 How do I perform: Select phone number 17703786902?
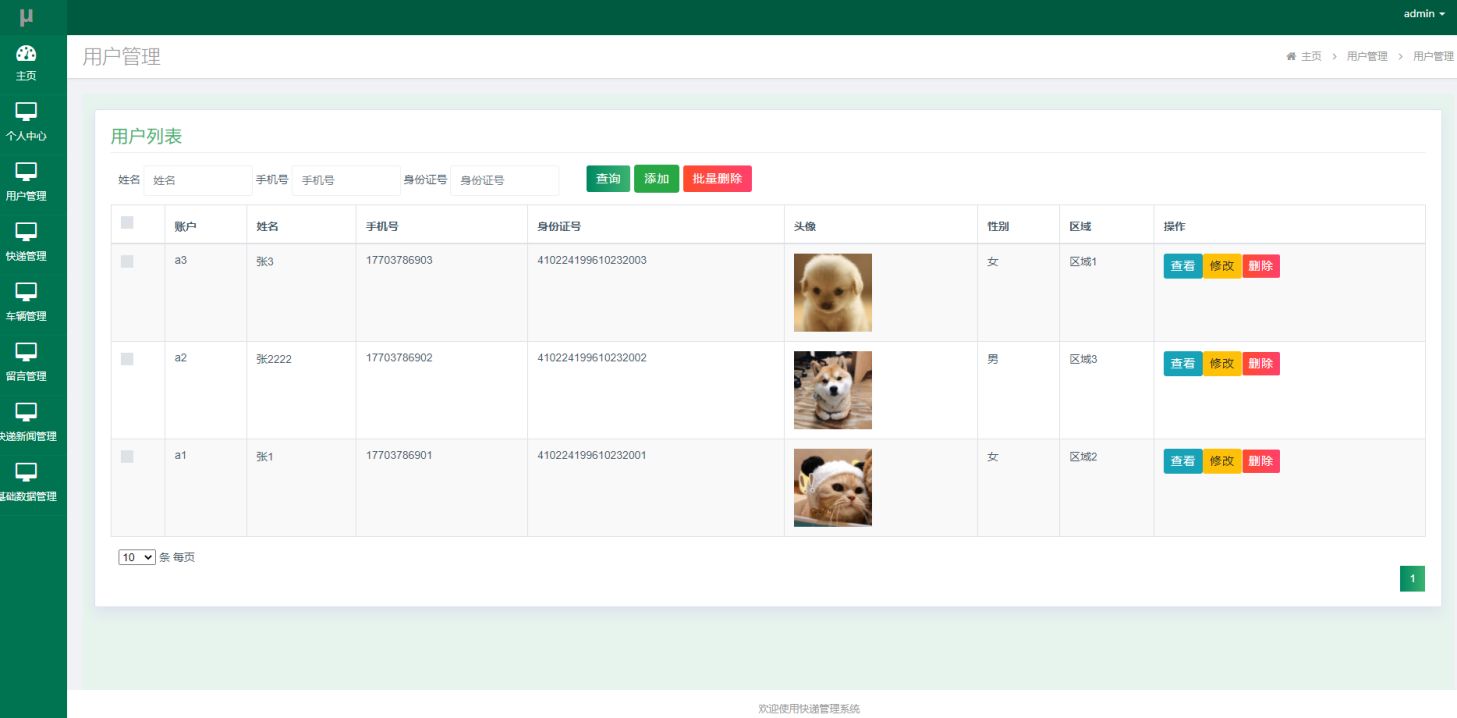pos(399,358)
